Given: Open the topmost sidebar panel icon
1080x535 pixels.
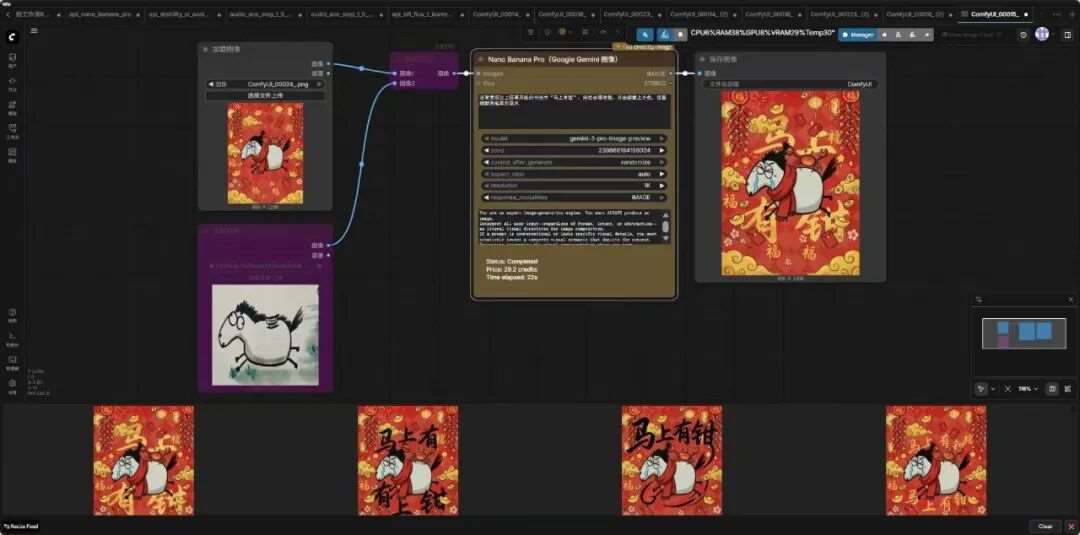Looking at the screenshot, I should [12, 60].
